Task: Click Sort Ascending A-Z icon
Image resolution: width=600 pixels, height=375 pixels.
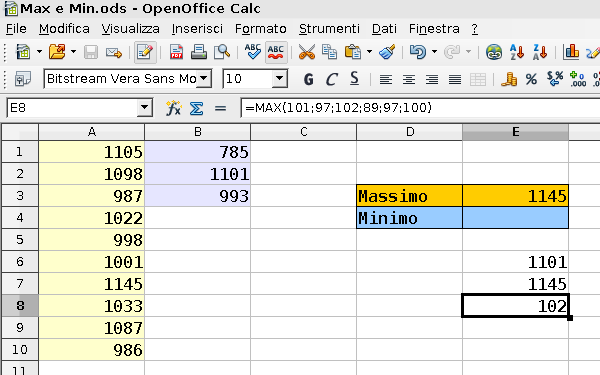Action: 517,52
